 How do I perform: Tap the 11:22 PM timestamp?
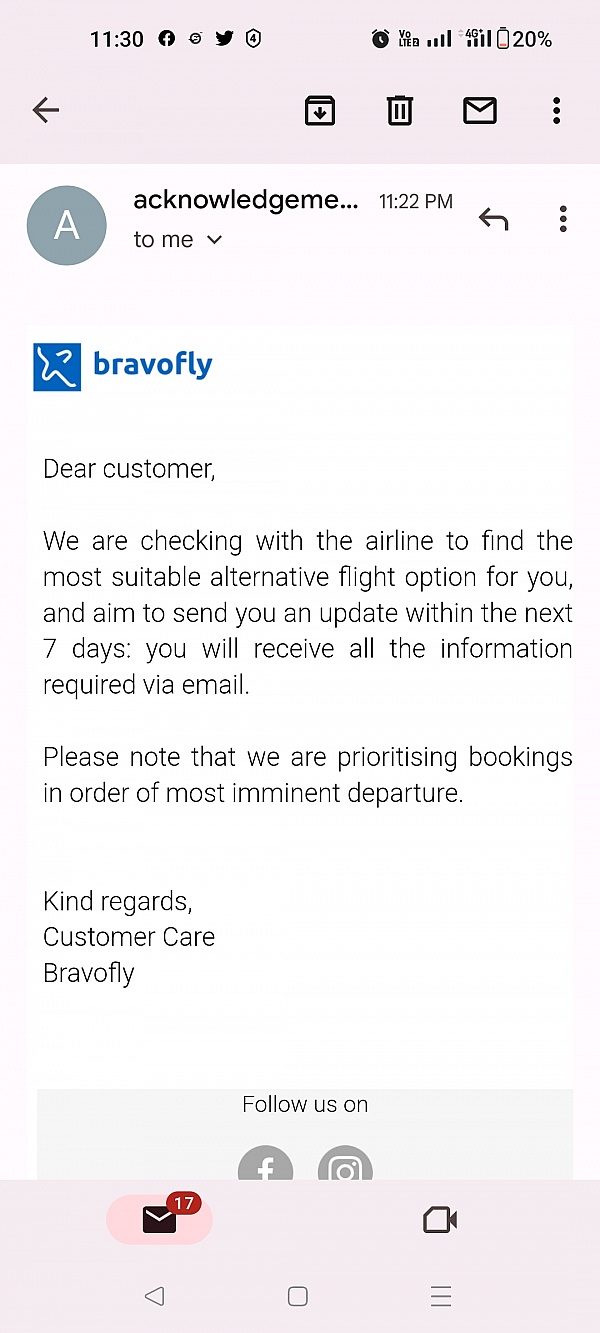(x=415, y=202)
